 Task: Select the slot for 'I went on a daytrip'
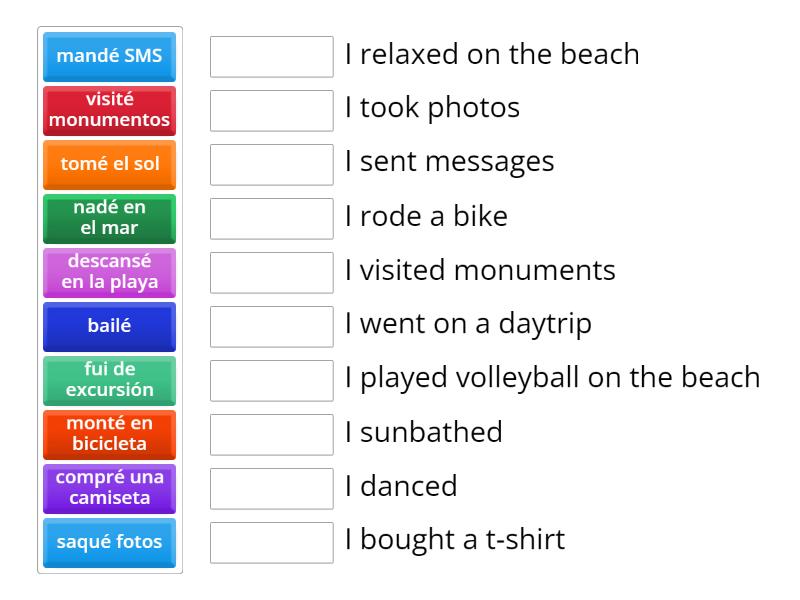272,327
